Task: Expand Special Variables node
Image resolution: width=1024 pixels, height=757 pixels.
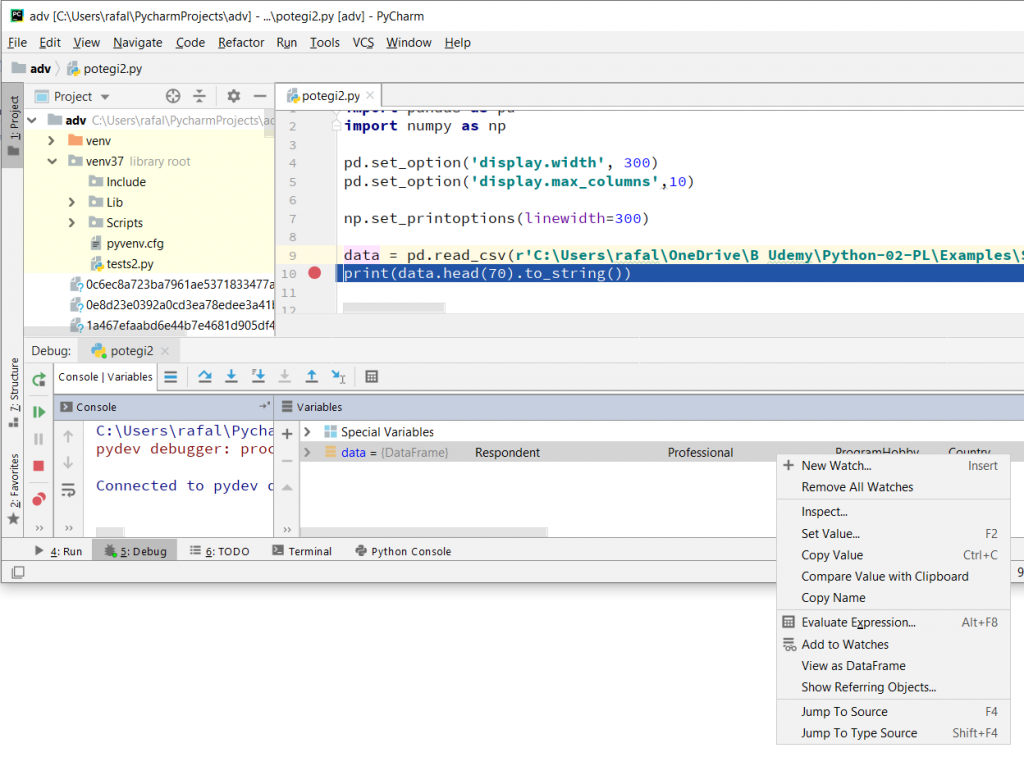Action: tap(307, 432)
